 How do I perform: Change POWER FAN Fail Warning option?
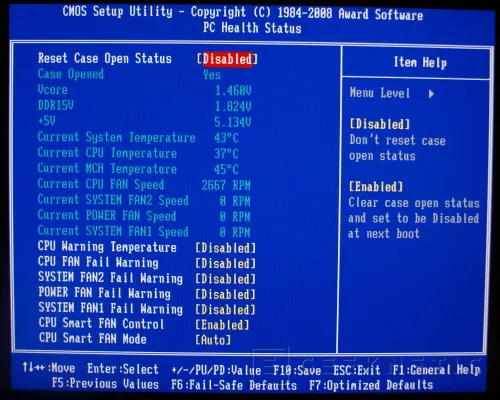click(225, 294)
